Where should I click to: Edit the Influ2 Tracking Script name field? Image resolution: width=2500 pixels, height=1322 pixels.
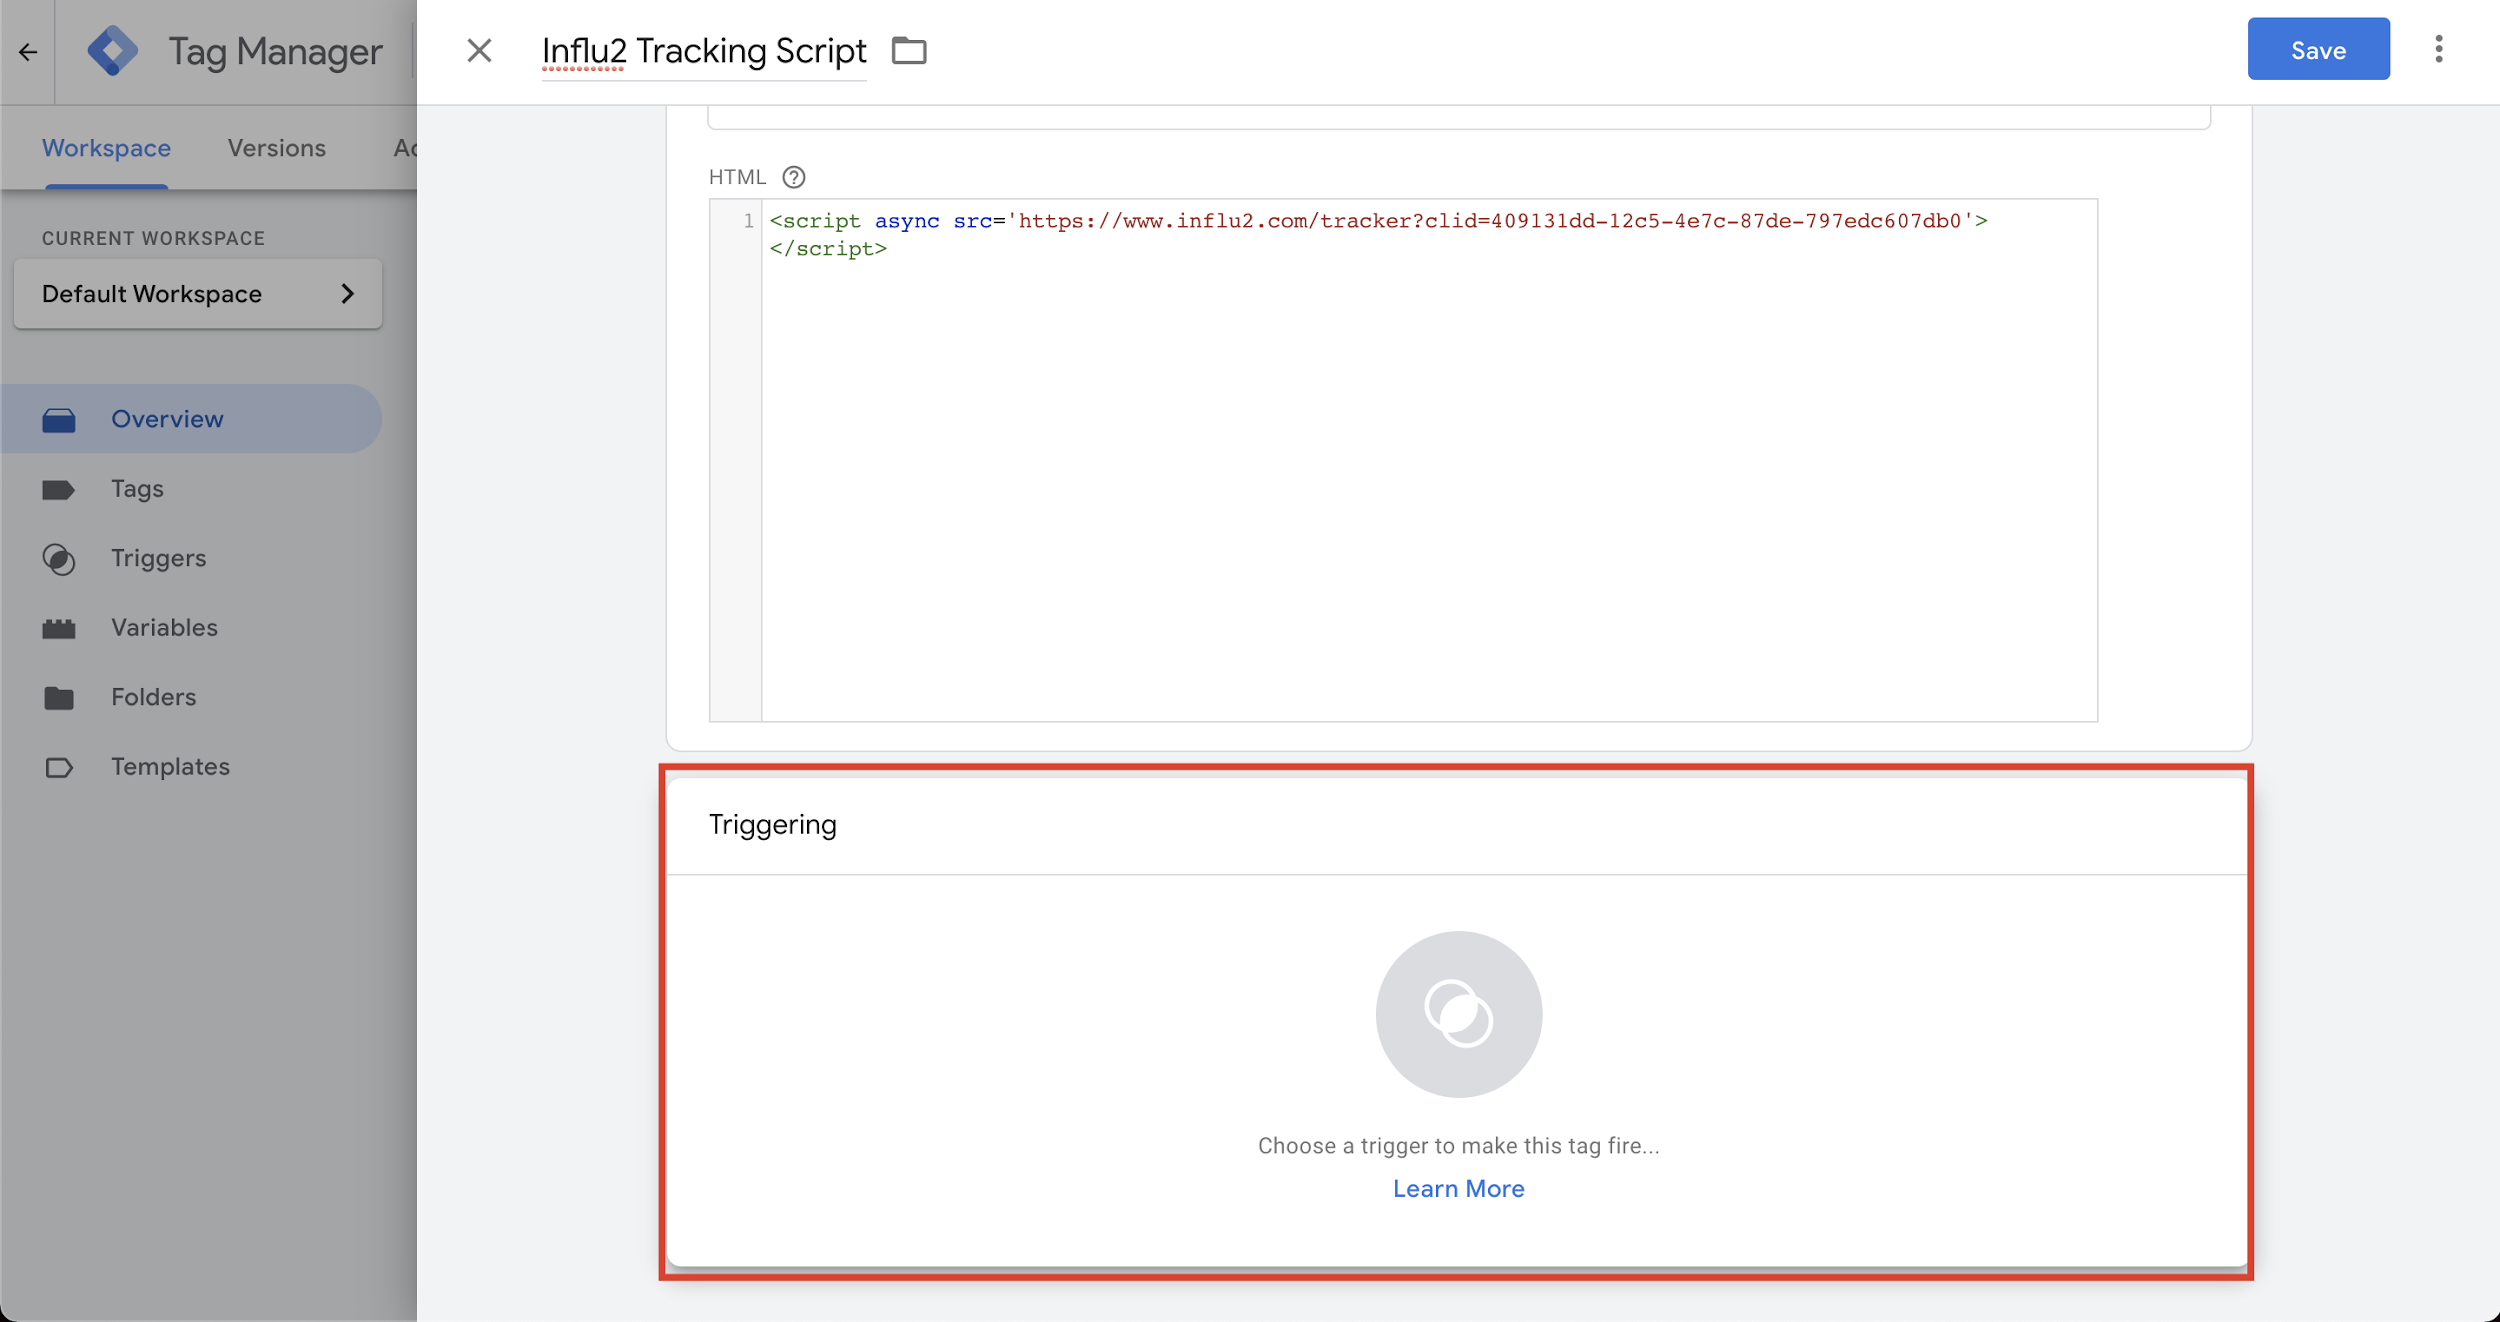pos(703,51)
